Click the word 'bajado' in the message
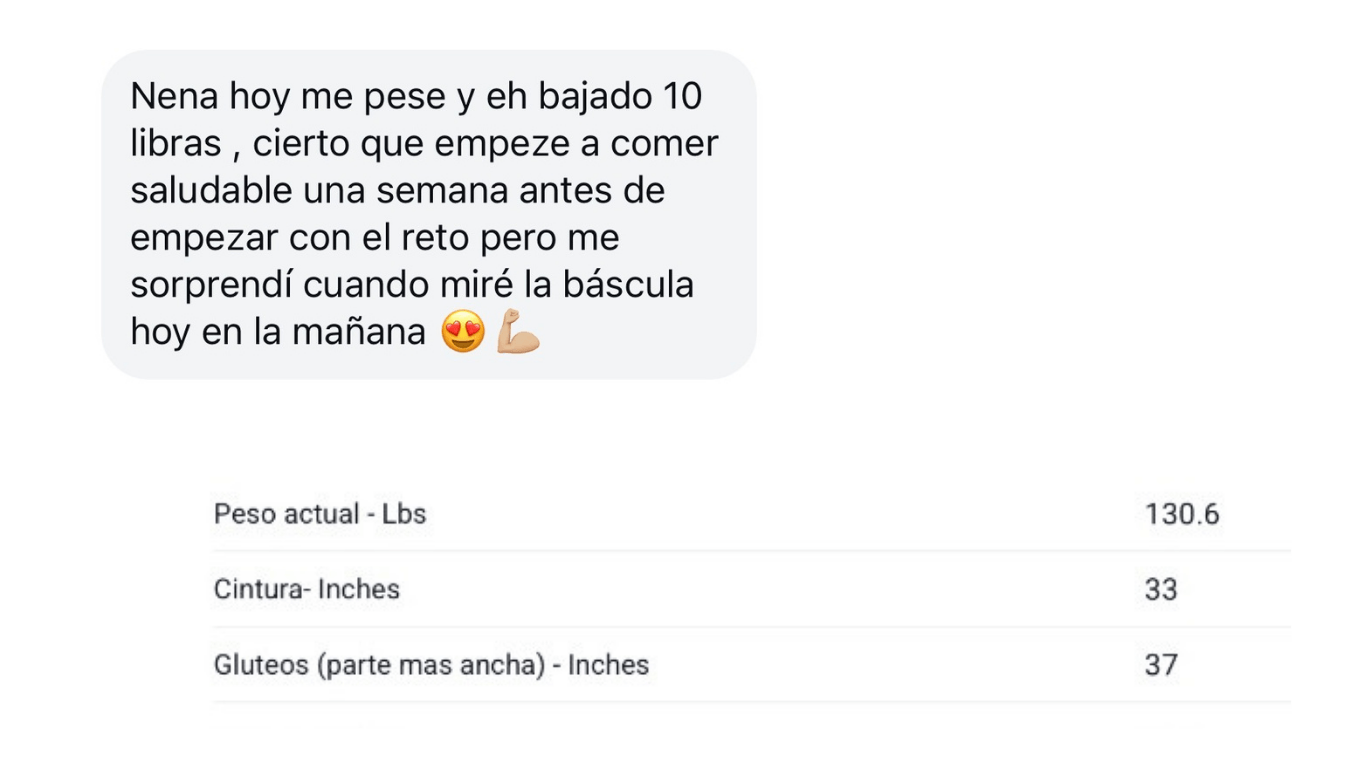 pyautogui.click(x=596, y=96)
